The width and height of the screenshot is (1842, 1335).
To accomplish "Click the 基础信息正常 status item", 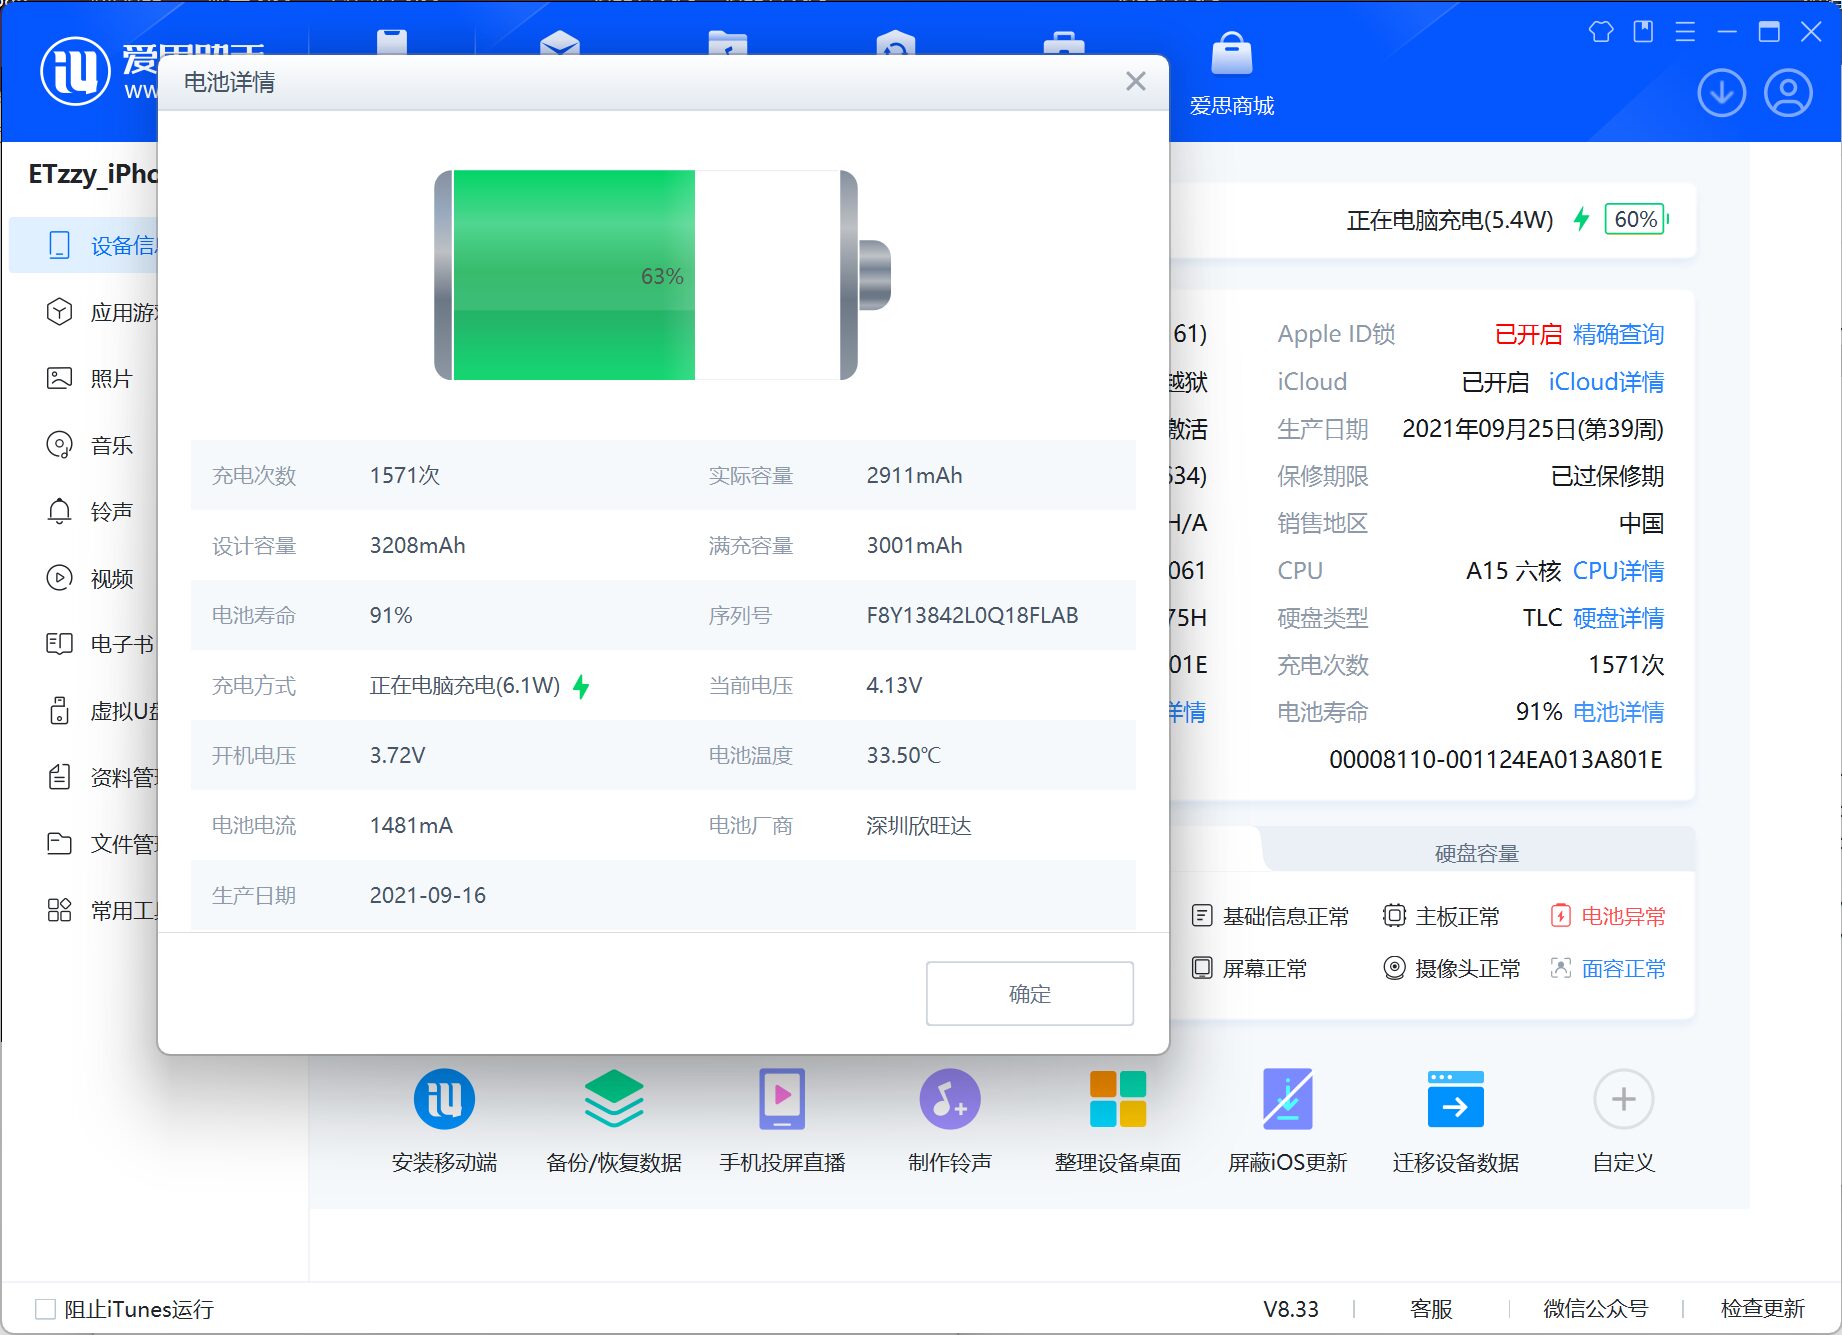I will coord(1270,916).
